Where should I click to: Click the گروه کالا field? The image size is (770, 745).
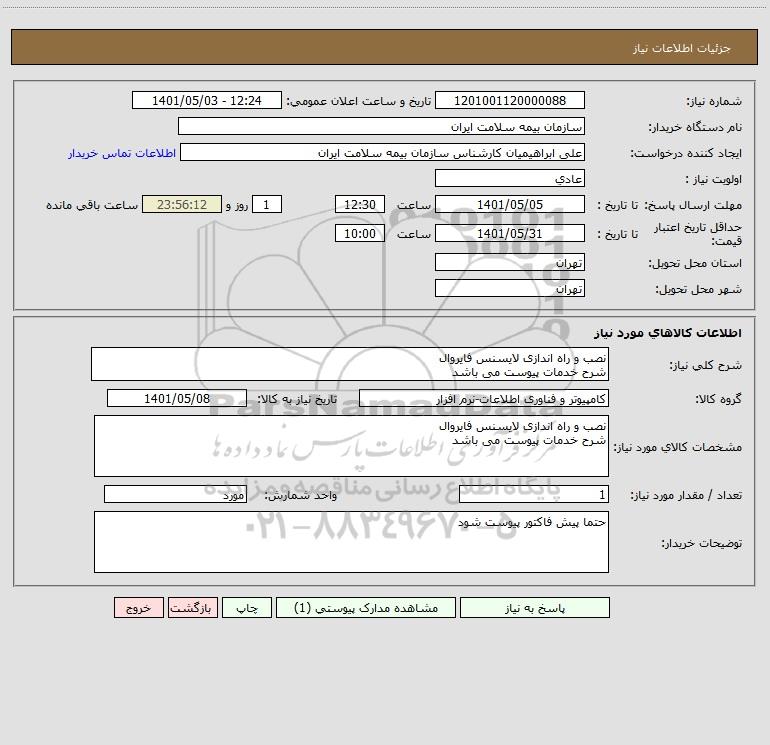pos(484,398)
